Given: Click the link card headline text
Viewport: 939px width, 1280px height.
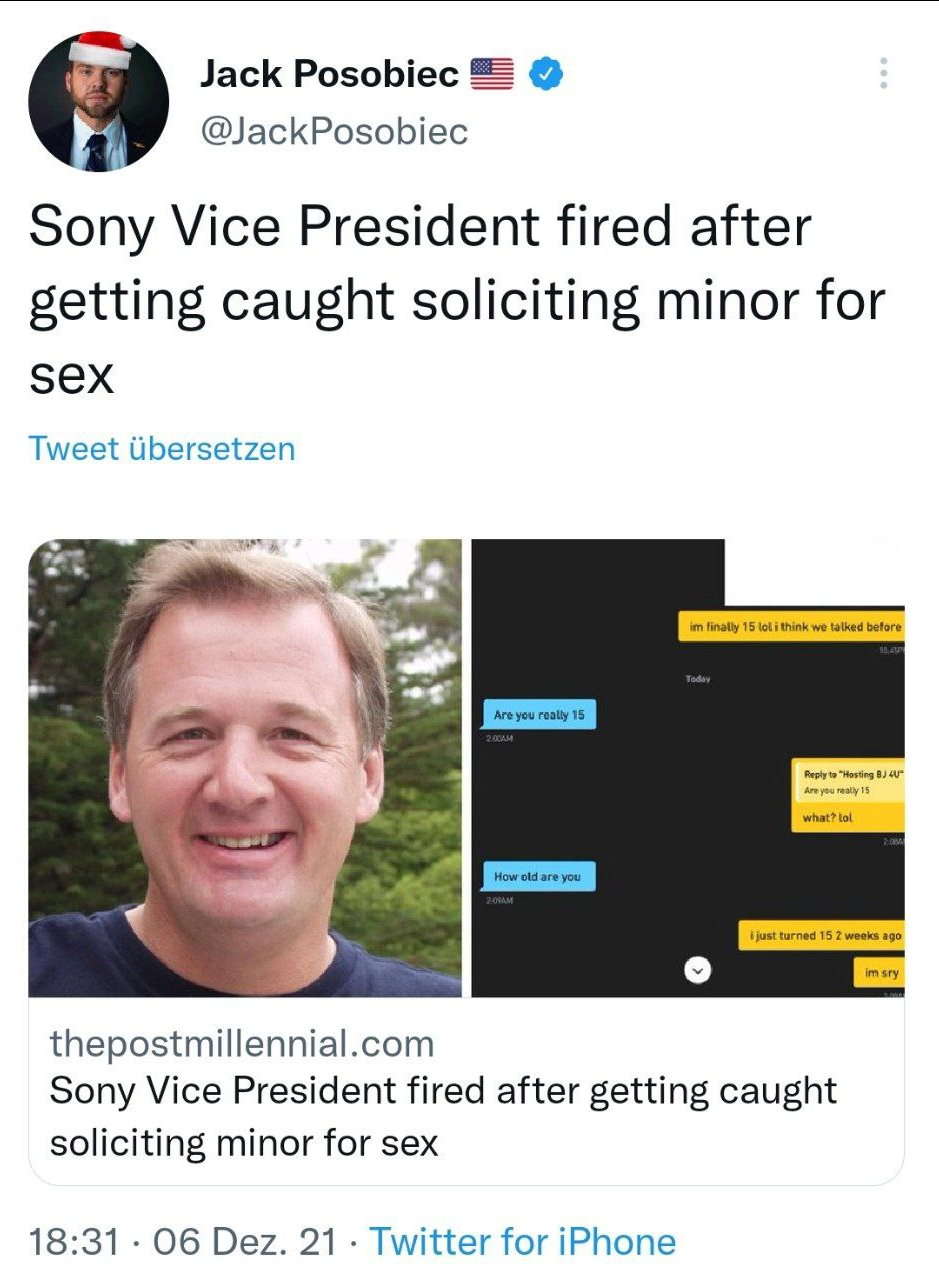Looking at the screenshot, I should tap(443, 1115).
